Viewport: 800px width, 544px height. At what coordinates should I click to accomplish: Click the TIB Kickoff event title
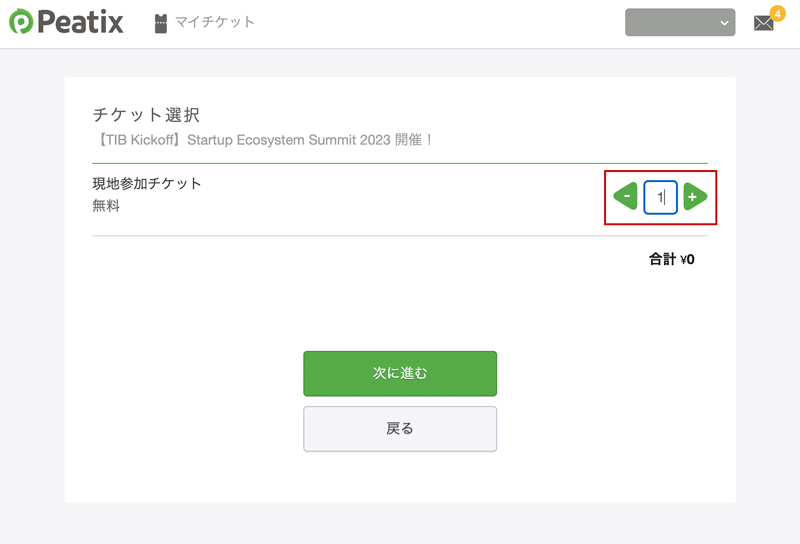click(263, 140)
